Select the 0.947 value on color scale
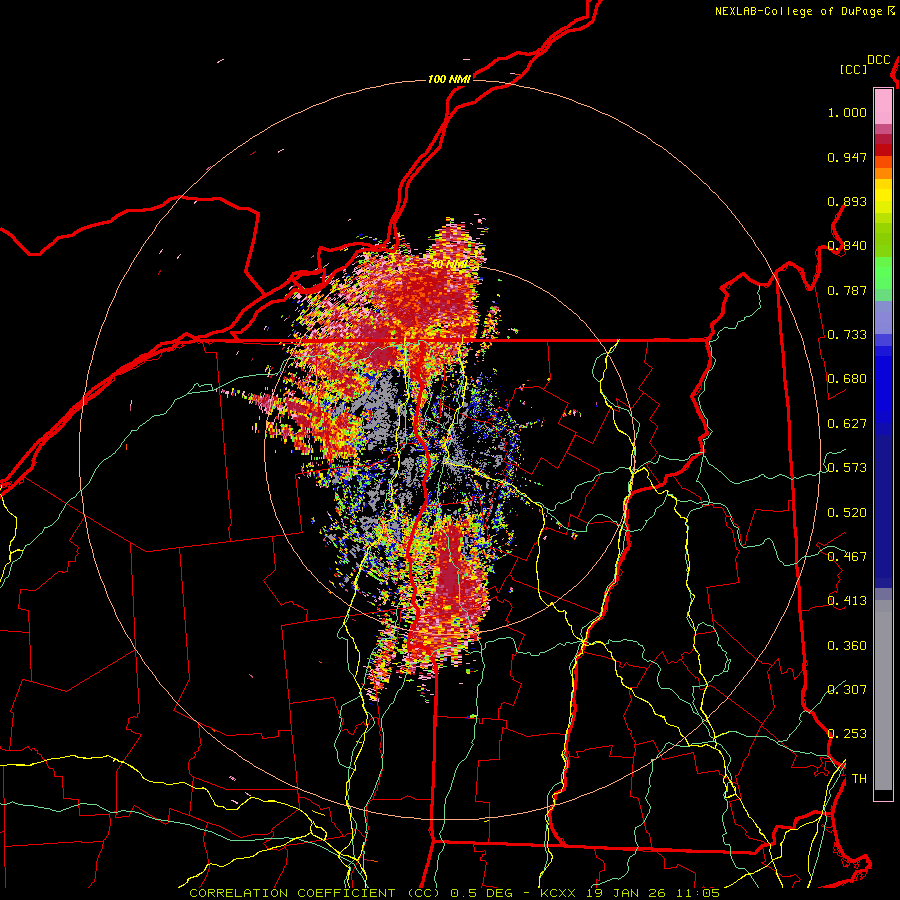Viewport: 900px width, 900px height. [x=847, y=157]
